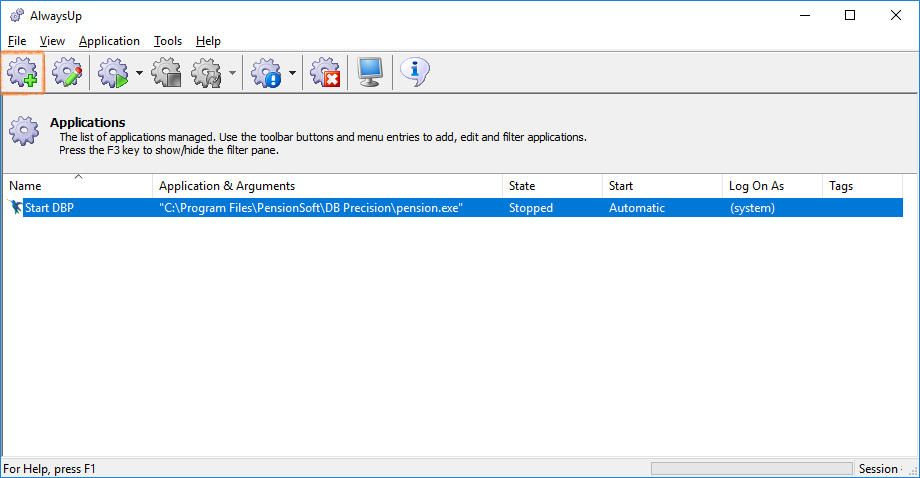Image resolution: width=920 pixels, height=478 pixels.
Task: Click the Stop Application gear icon
Action: [x=165, y=73]
